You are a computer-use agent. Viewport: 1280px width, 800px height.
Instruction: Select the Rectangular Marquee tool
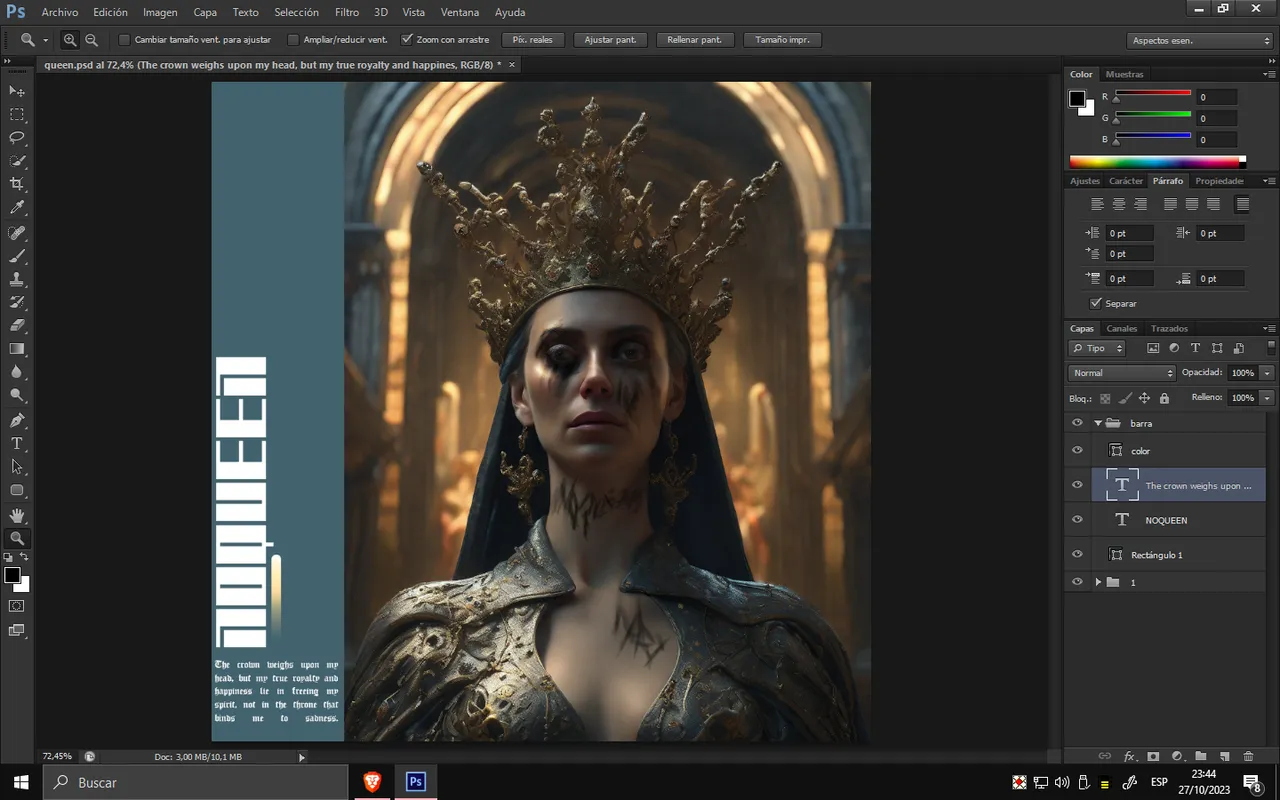[x=17, y=114]
